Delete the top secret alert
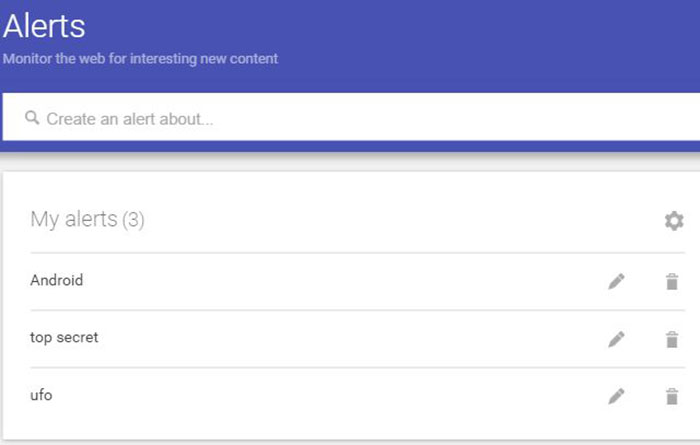The height and width of the screenshot is (445, 700). point(672,339)
